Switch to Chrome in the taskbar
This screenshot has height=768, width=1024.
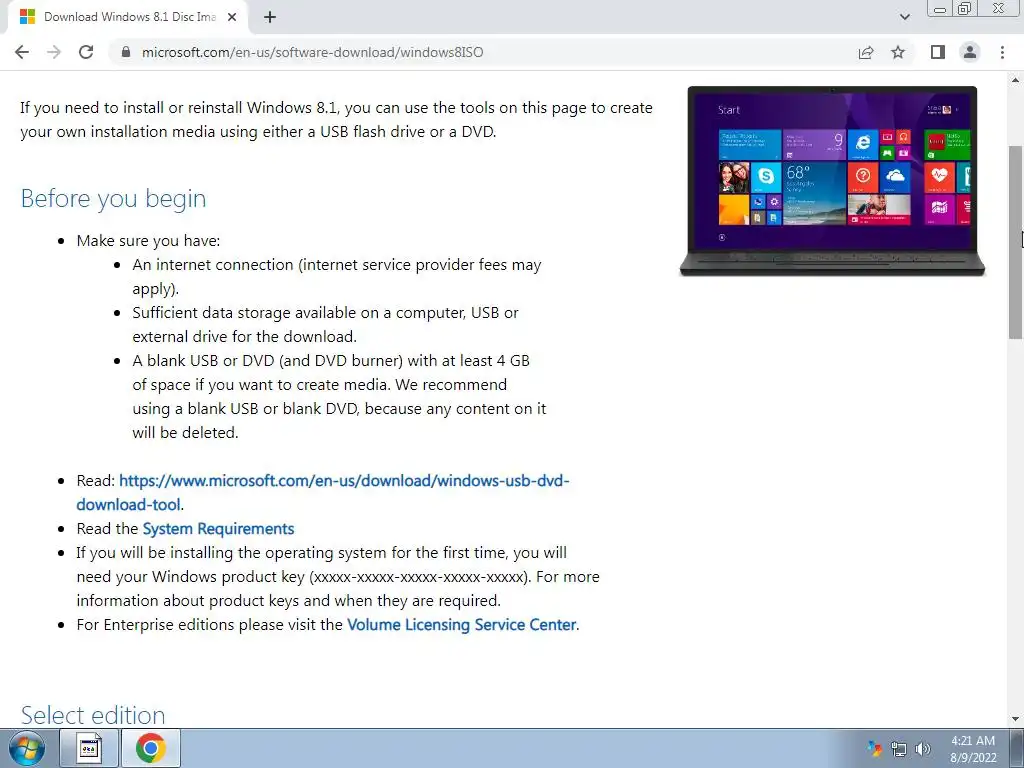pos(151,748)
